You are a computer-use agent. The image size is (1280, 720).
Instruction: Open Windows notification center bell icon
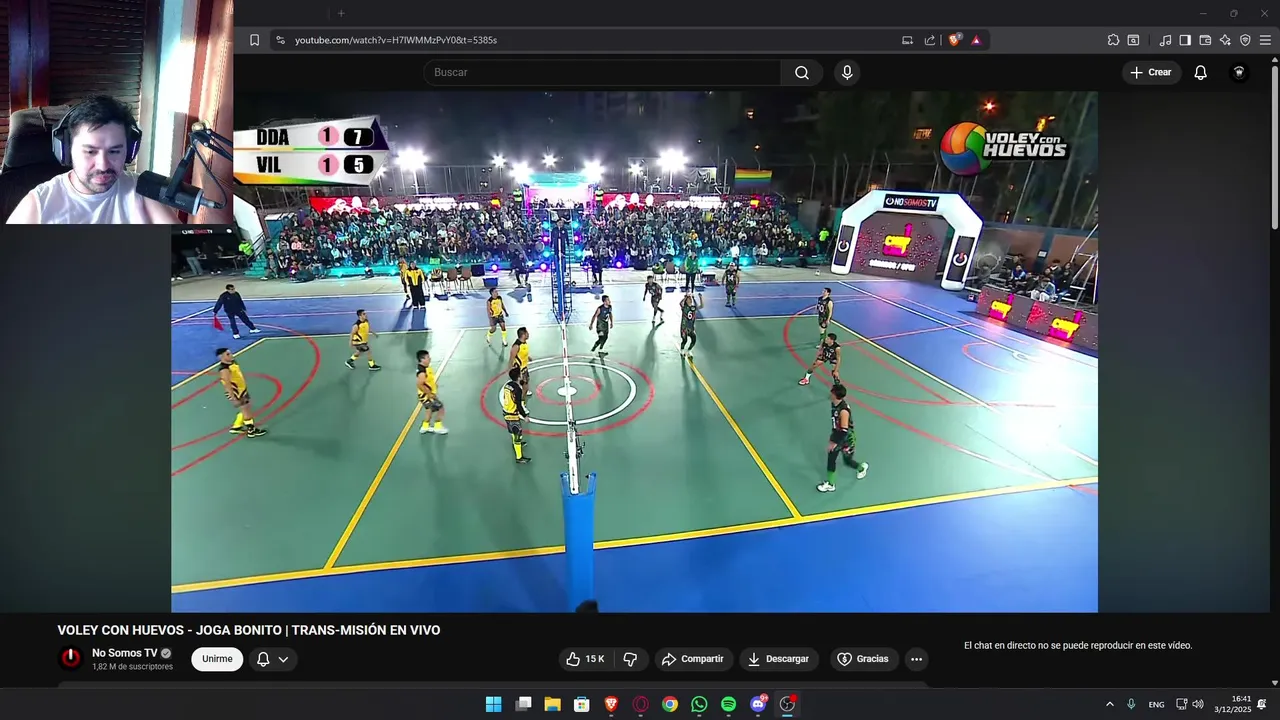(1262, 704)
